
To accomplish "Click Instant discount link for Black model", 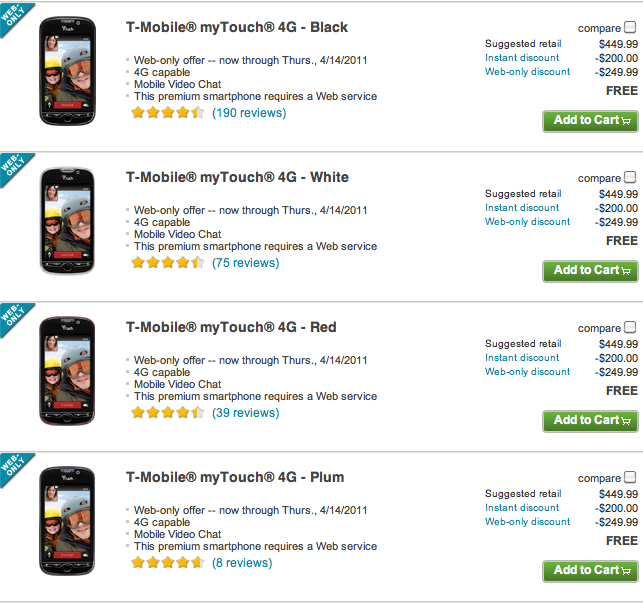I will (x=522, y=58).
